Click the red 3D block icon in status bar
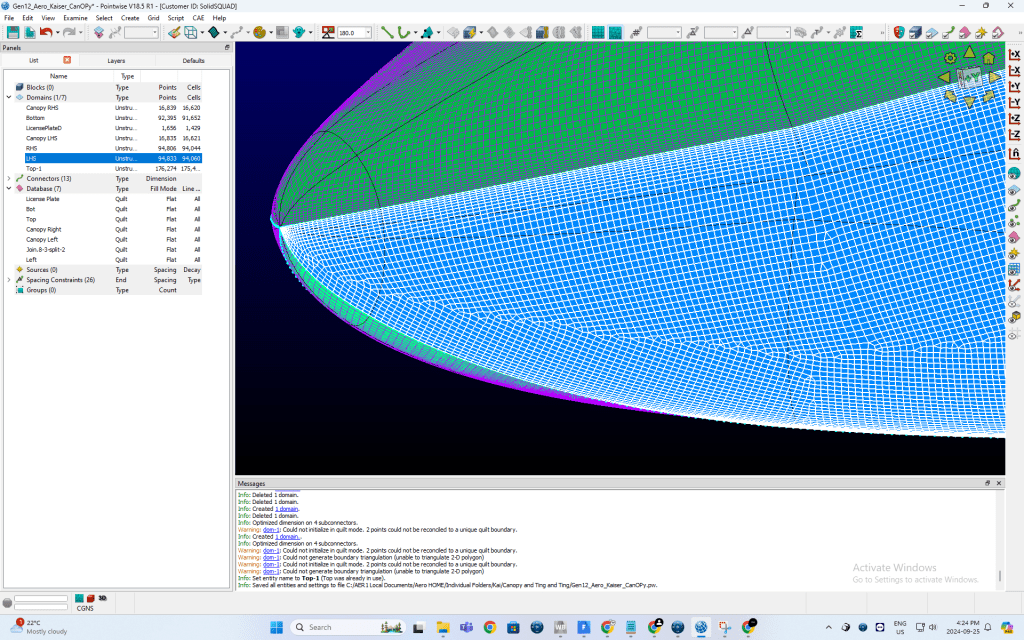Screen dimensions: 1024x640 tap(90, 598)
